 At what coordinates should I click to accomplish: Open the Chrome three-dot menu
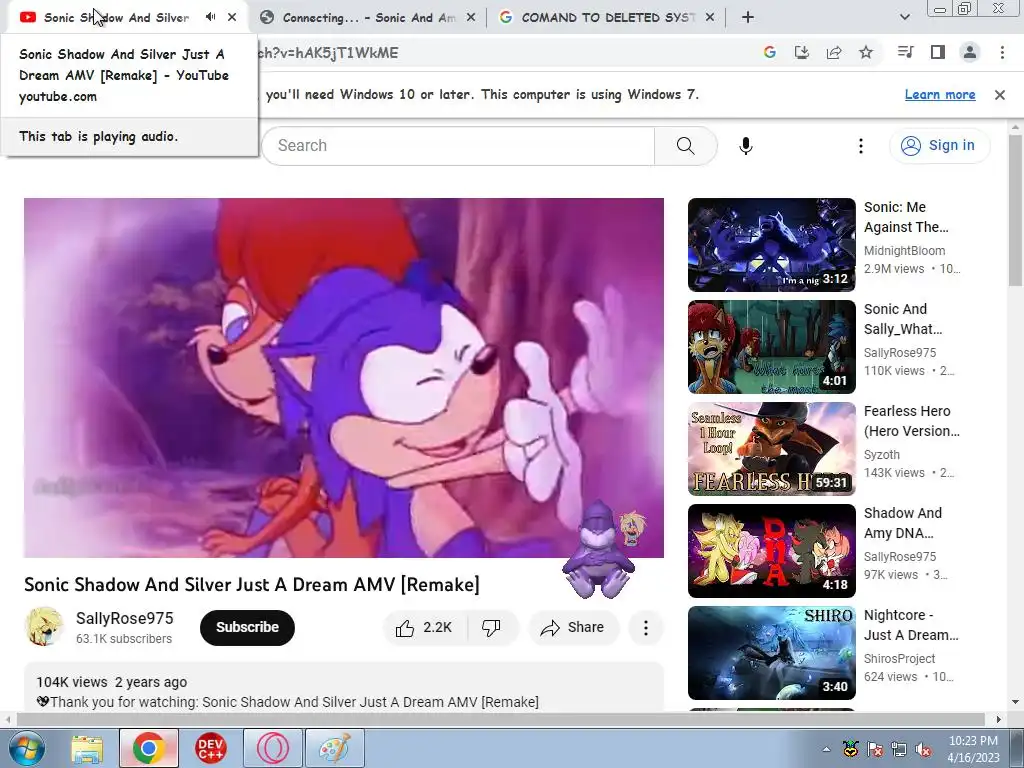[x=1002, y=52]
